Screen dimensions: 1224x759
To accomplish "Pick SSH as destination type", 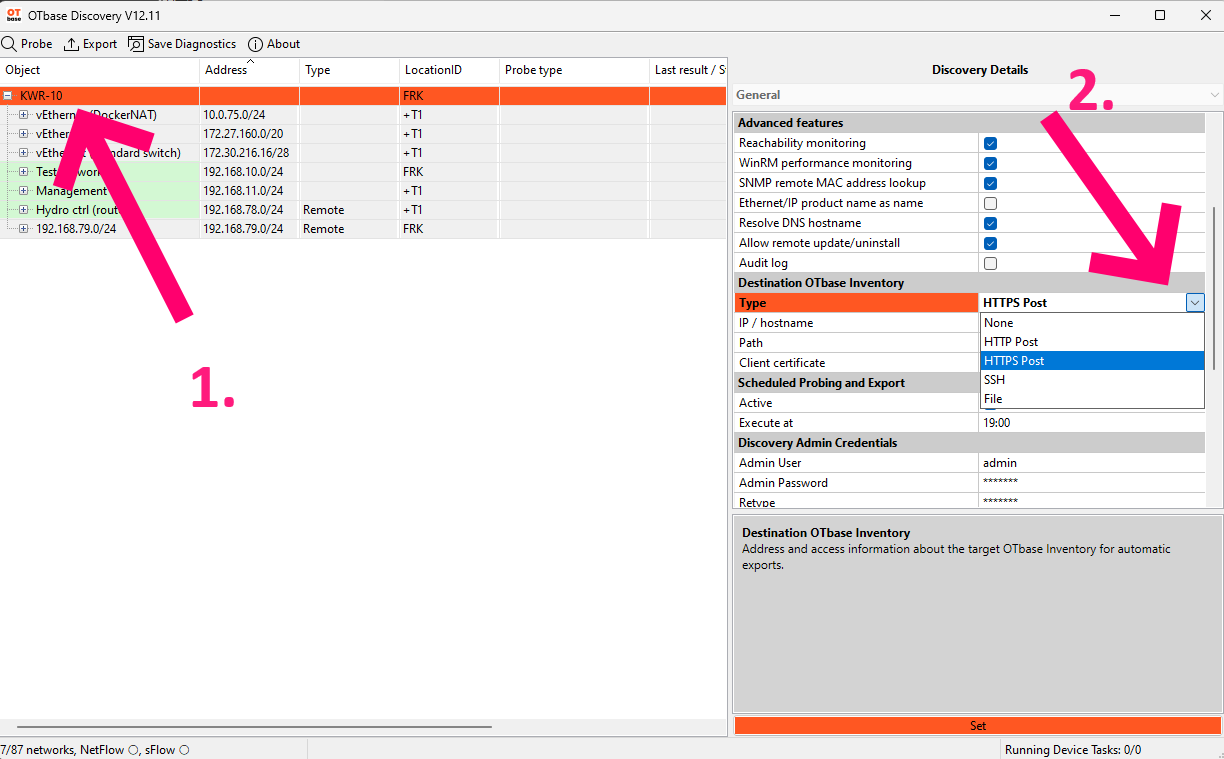I will pyautogui.click(x=1092, y=380).
